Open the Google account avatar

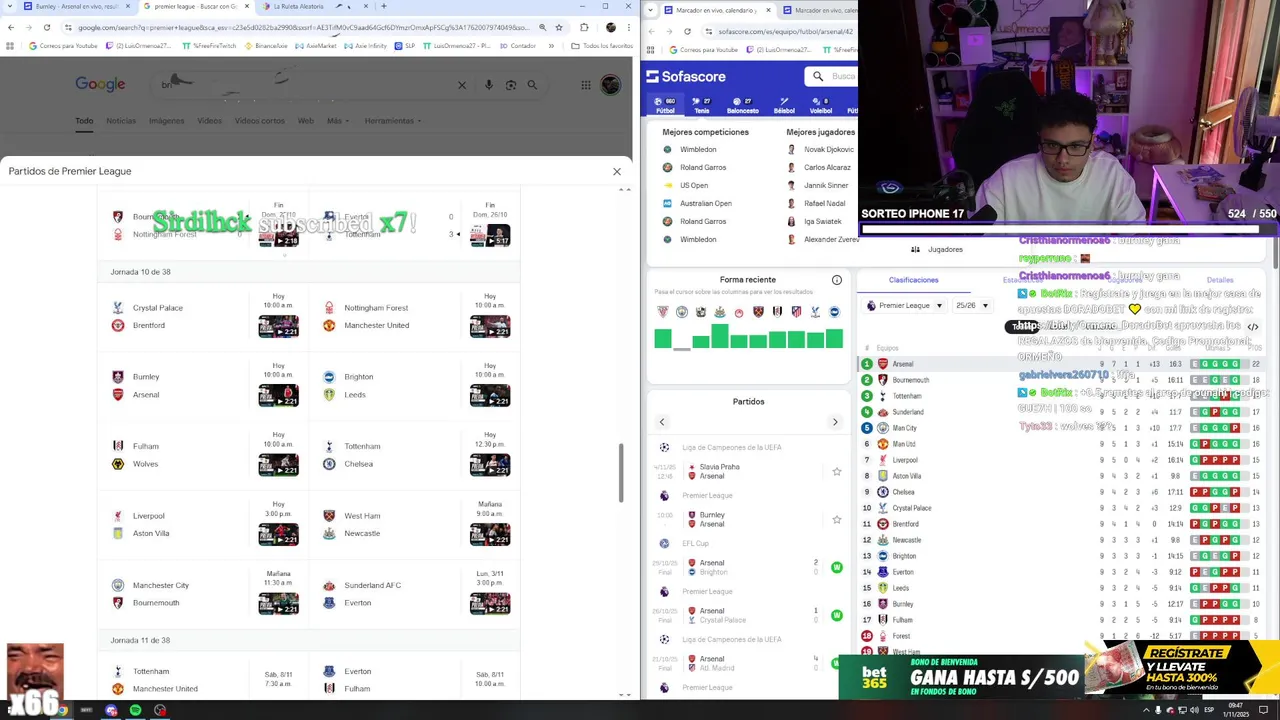coord(610,85)
